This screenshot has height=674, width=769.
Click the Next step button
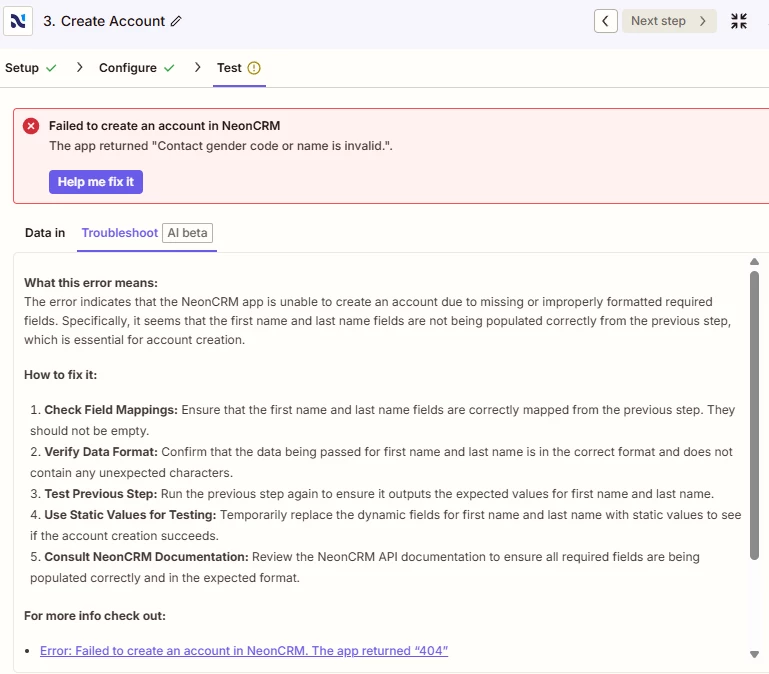669,21
